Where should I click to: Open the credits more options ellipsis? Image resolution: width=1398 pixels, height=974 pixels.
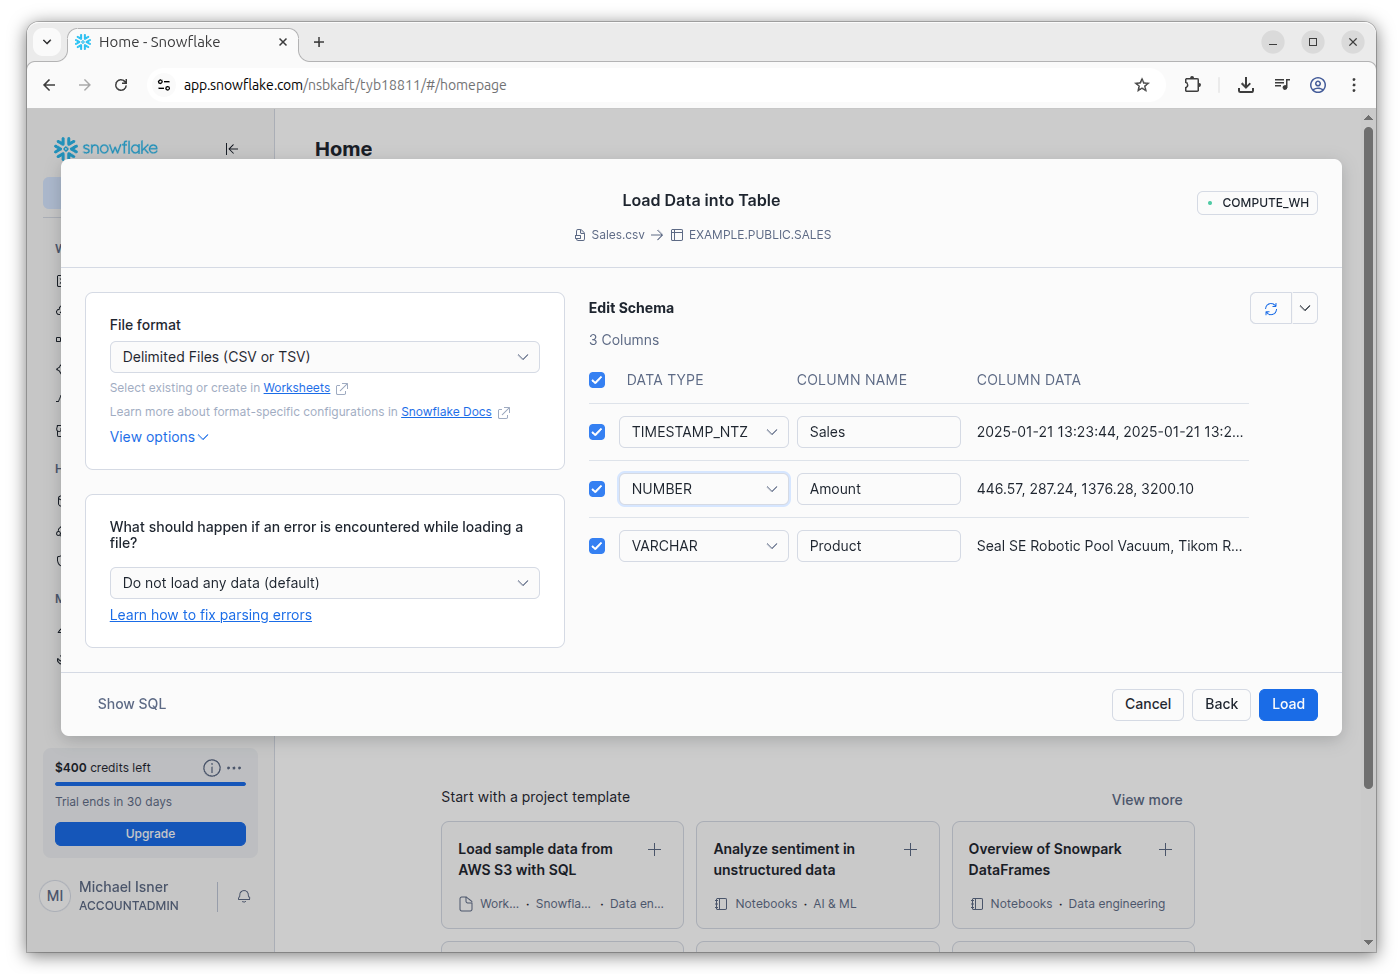[x=234, y=768]
